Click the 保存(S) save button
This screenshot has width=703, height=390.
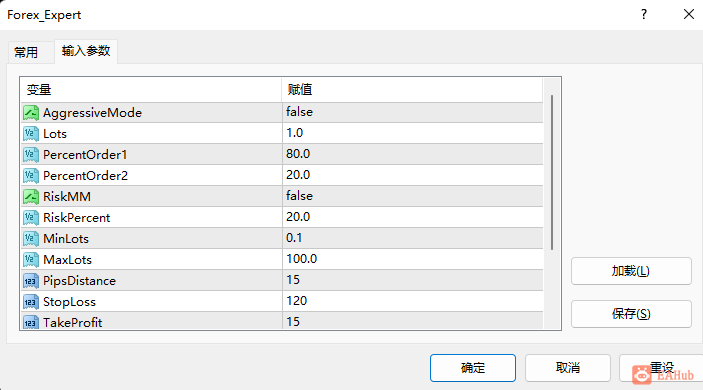pos(631,314)
